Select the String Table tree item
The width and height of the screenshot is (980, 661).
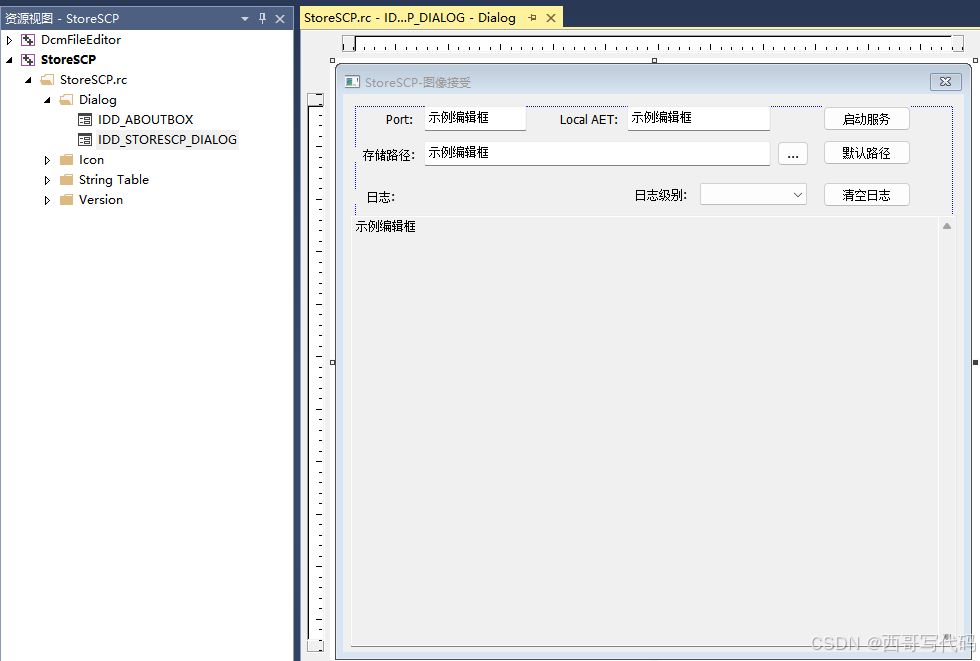coord(114,180)
